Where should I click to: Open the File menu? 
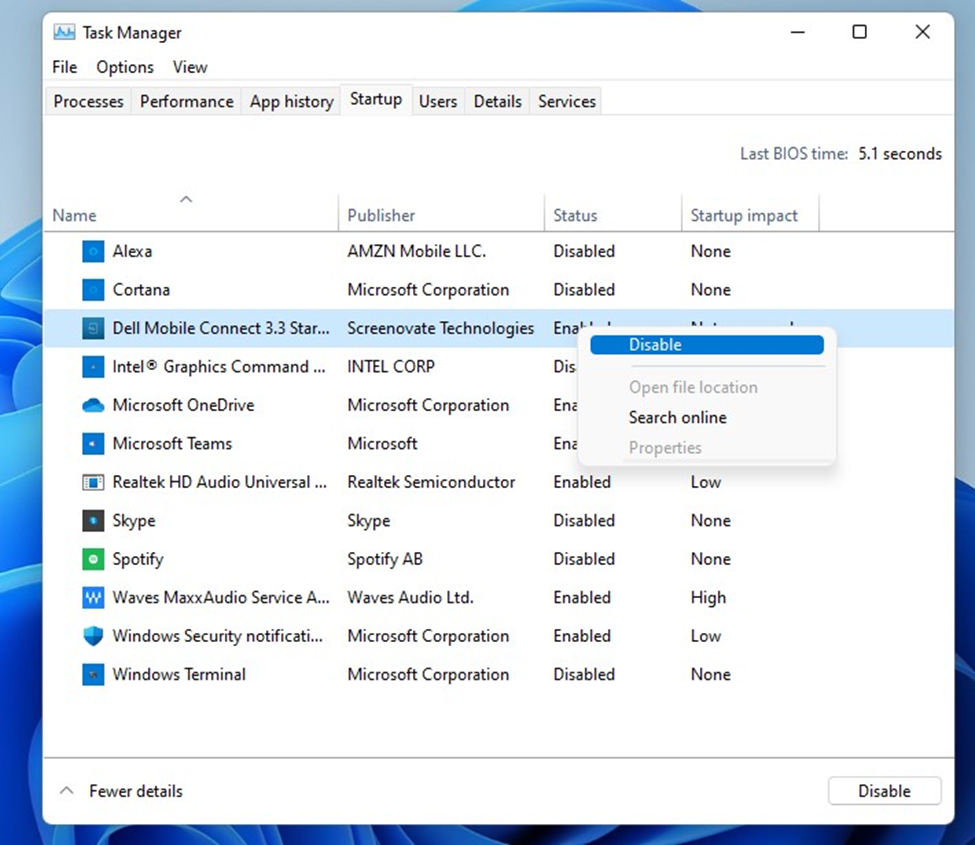point(65,67)
